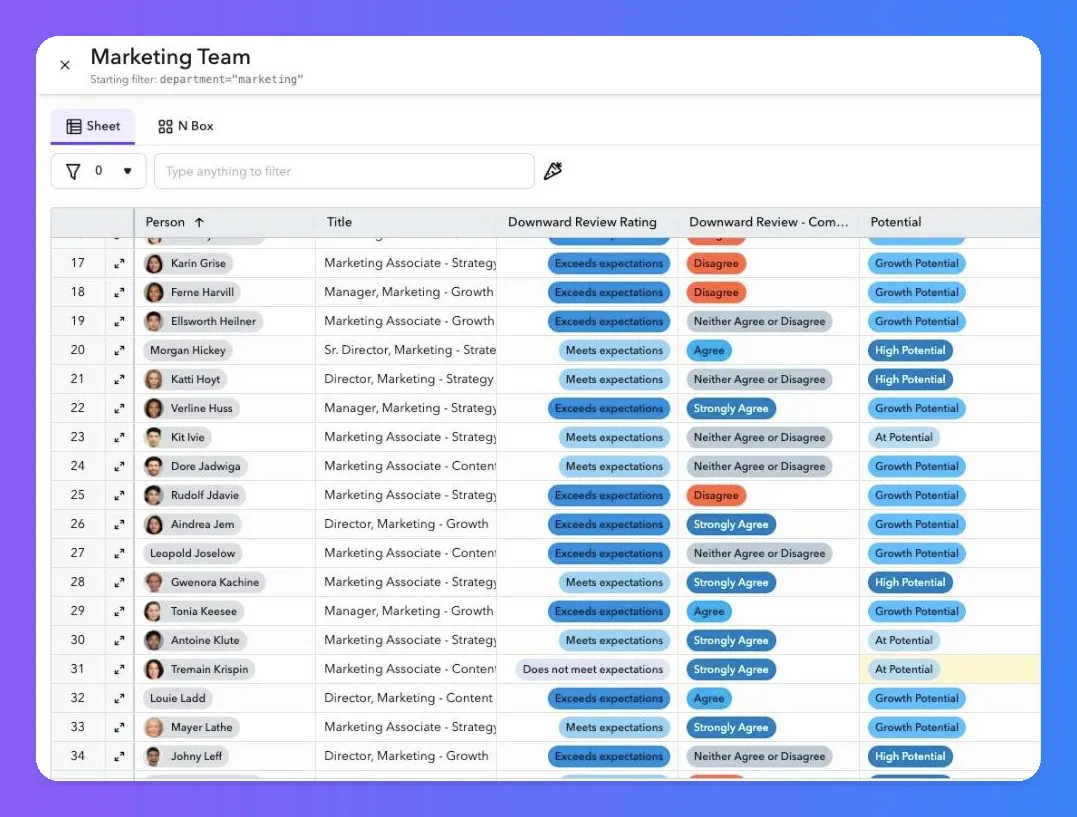This screenshot has height=817, width=1077.
Task: Open row 32 Louie Ladd expand icon
Action: pyautogui.click(x=120, y=698)
